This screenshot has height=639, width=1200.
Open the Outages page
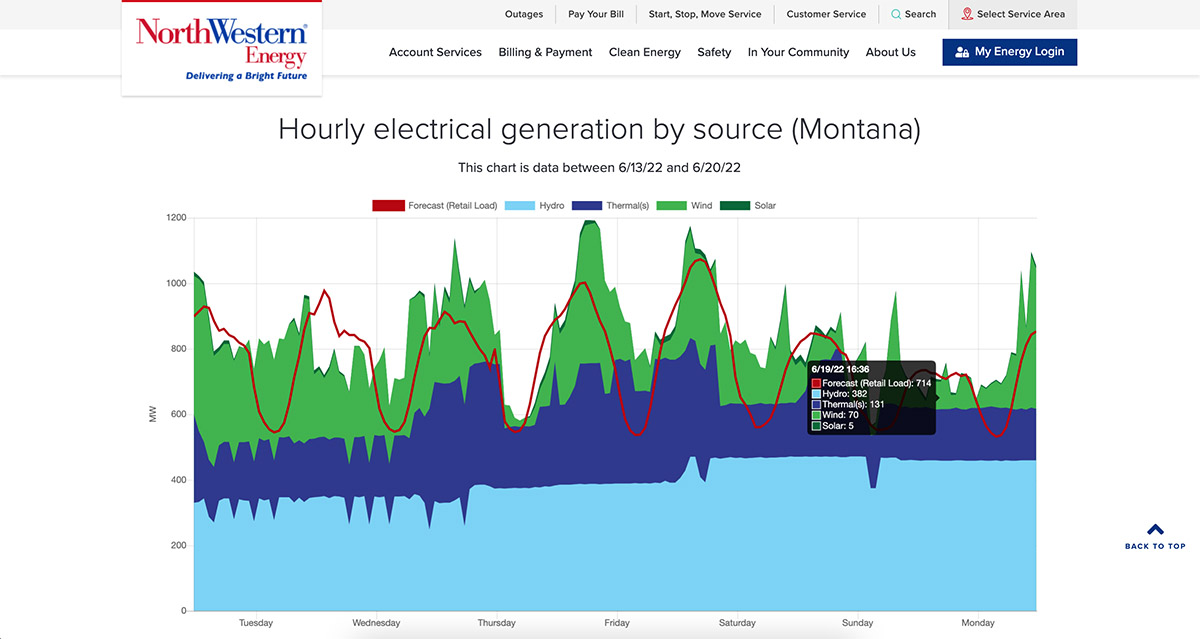point(524,14)
